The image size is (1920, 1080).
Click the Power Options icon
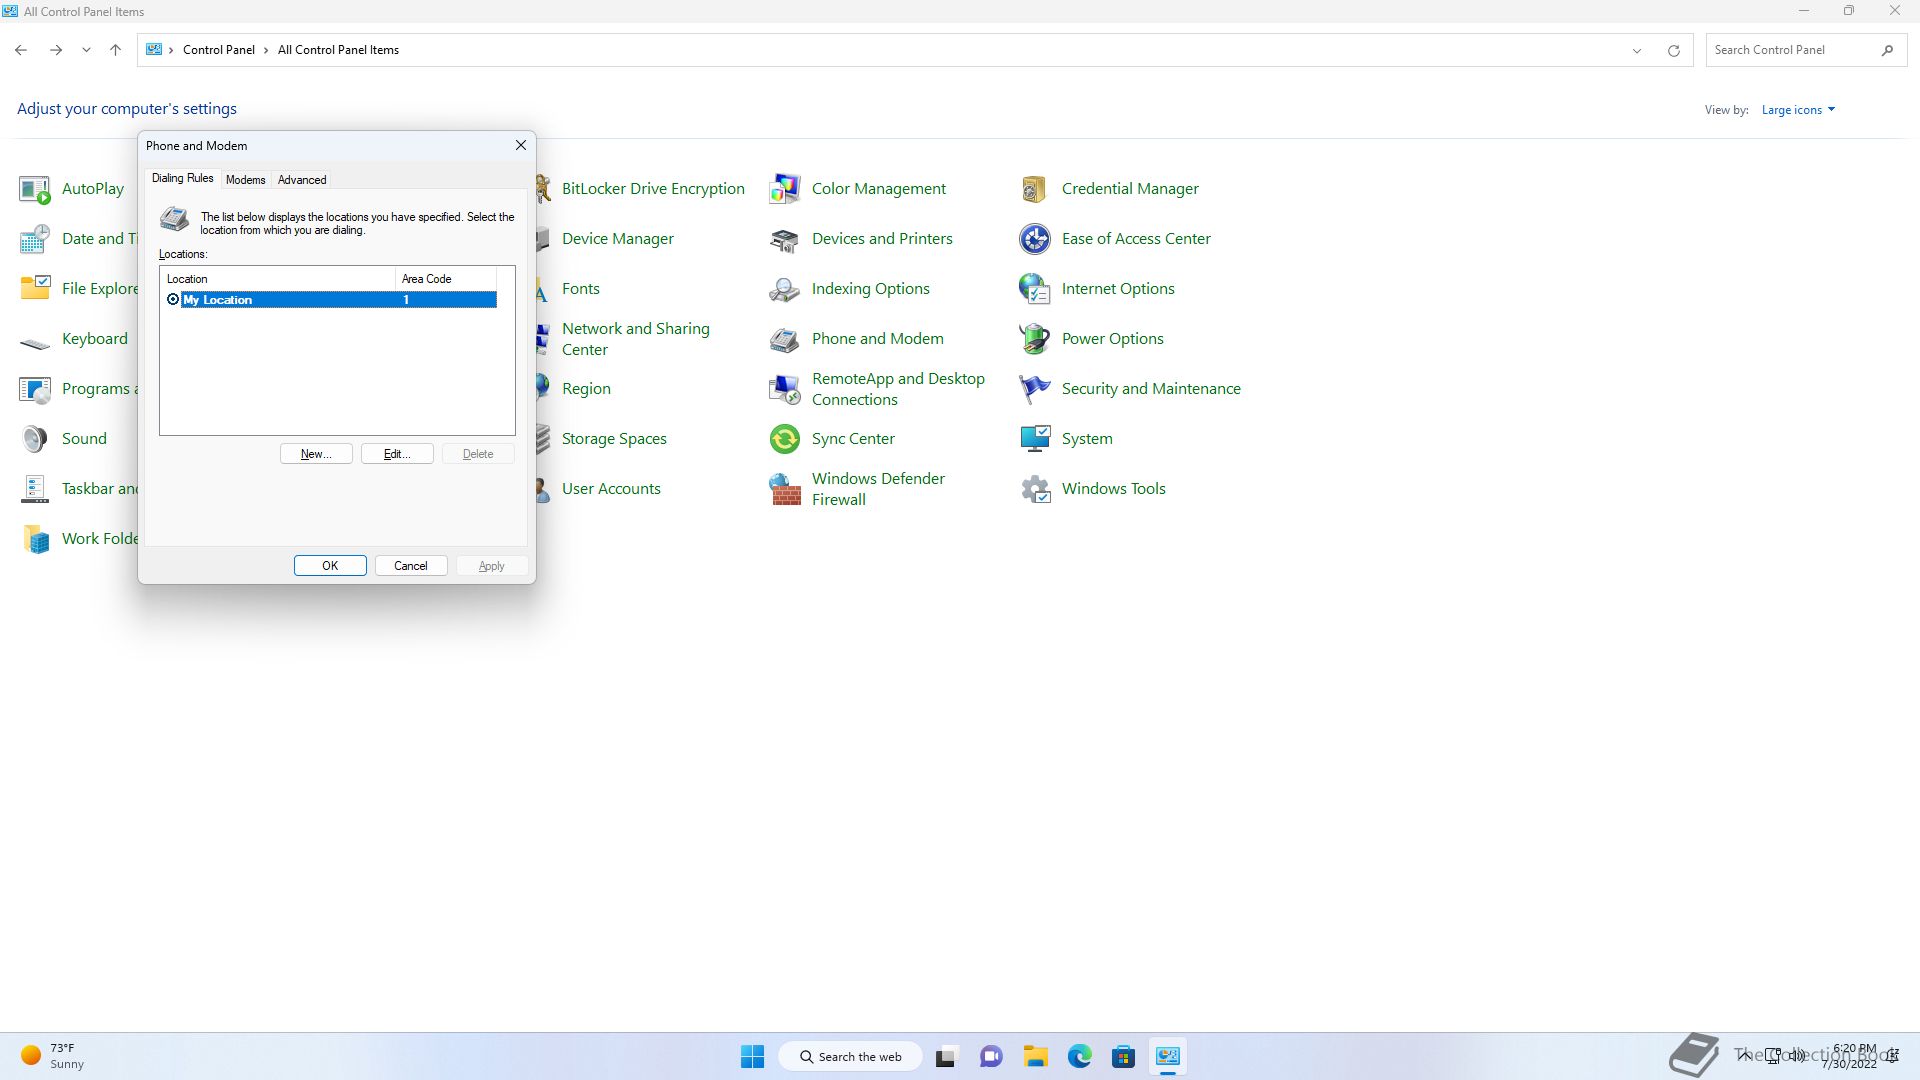tap(1035, 339)
